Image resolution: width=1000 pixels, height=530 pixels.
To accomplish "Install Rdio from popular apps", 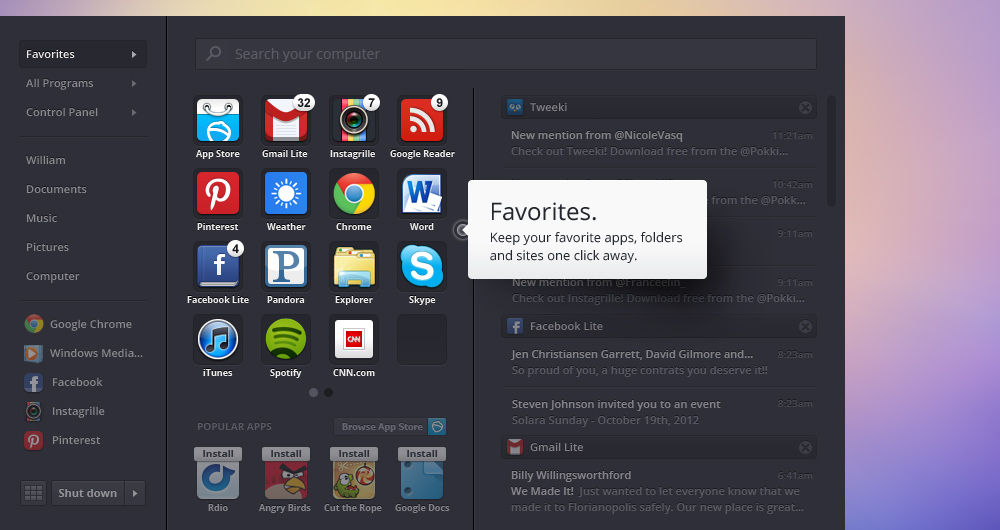I will tap(217, 480).
